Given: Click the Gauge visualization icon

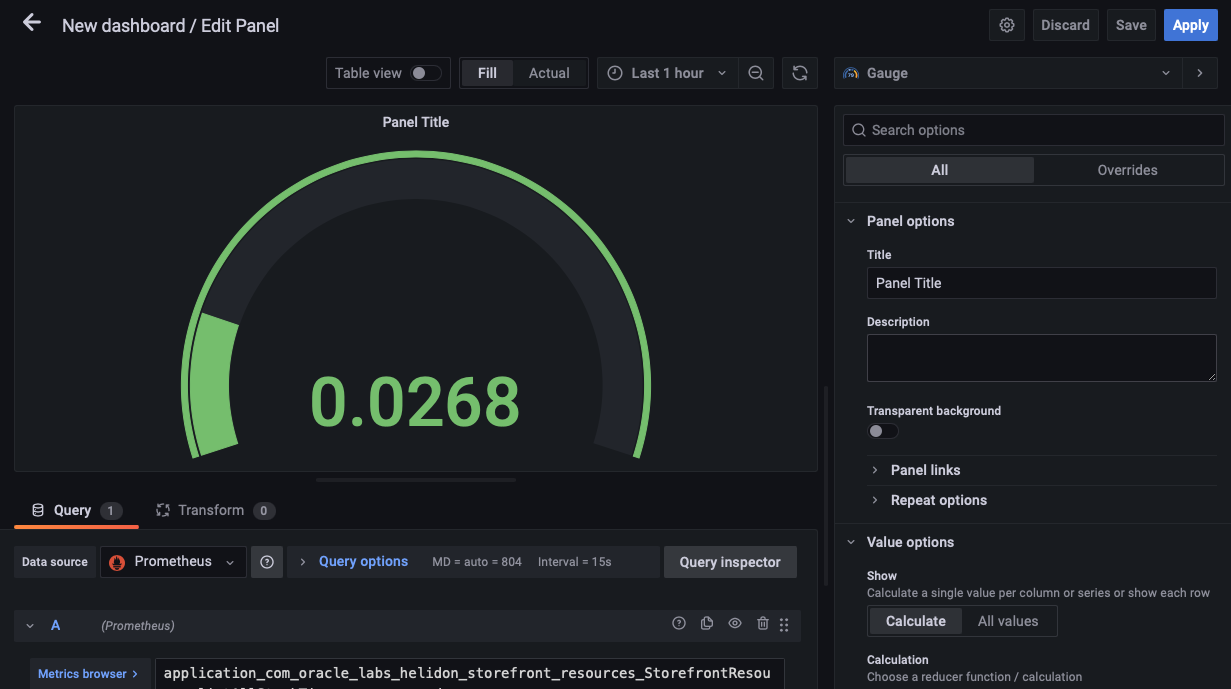Looking at the screenshot, I should click(851, 73).
